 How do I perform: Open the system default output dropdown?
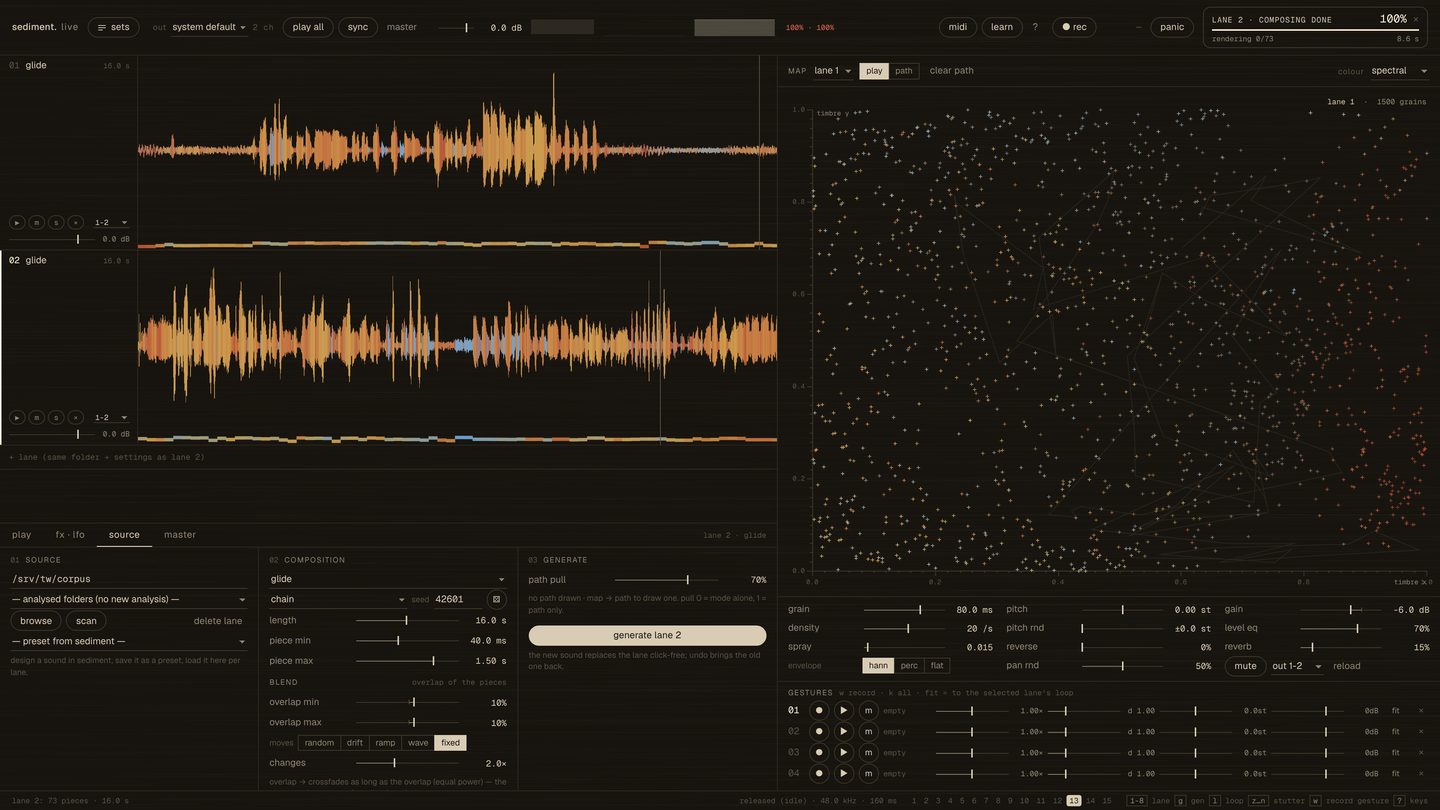click(209, 27)
